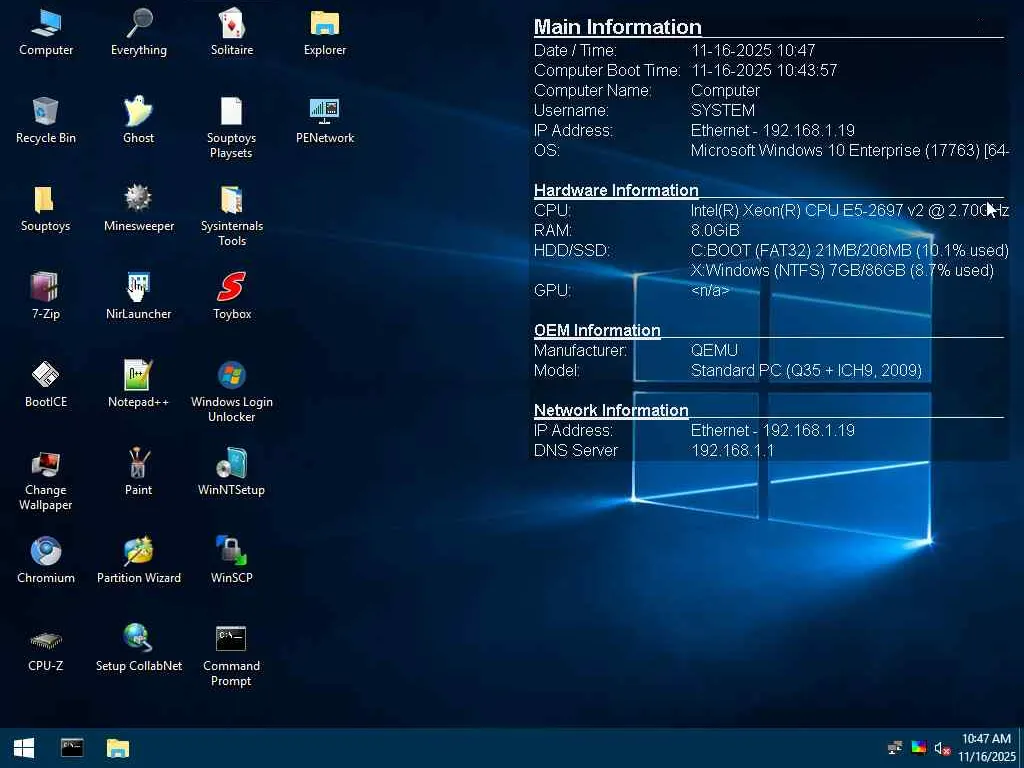Launch the Notepad++ desktop icon

[x=138, y=385]
